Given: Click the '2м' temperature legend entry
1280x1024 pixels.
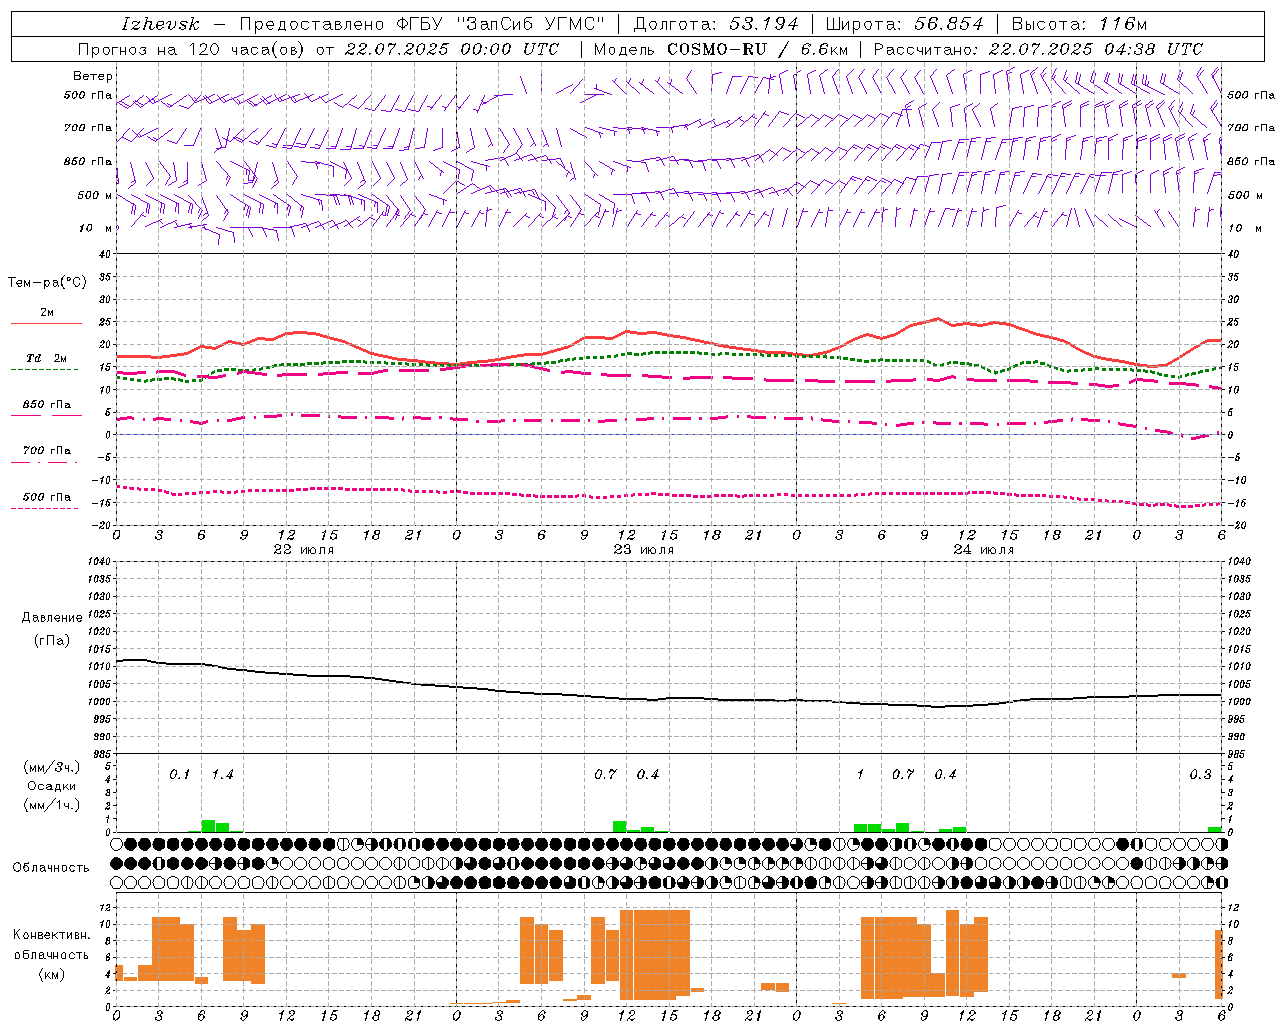Looking at the screenshot, I should click(x=47, y=313).
